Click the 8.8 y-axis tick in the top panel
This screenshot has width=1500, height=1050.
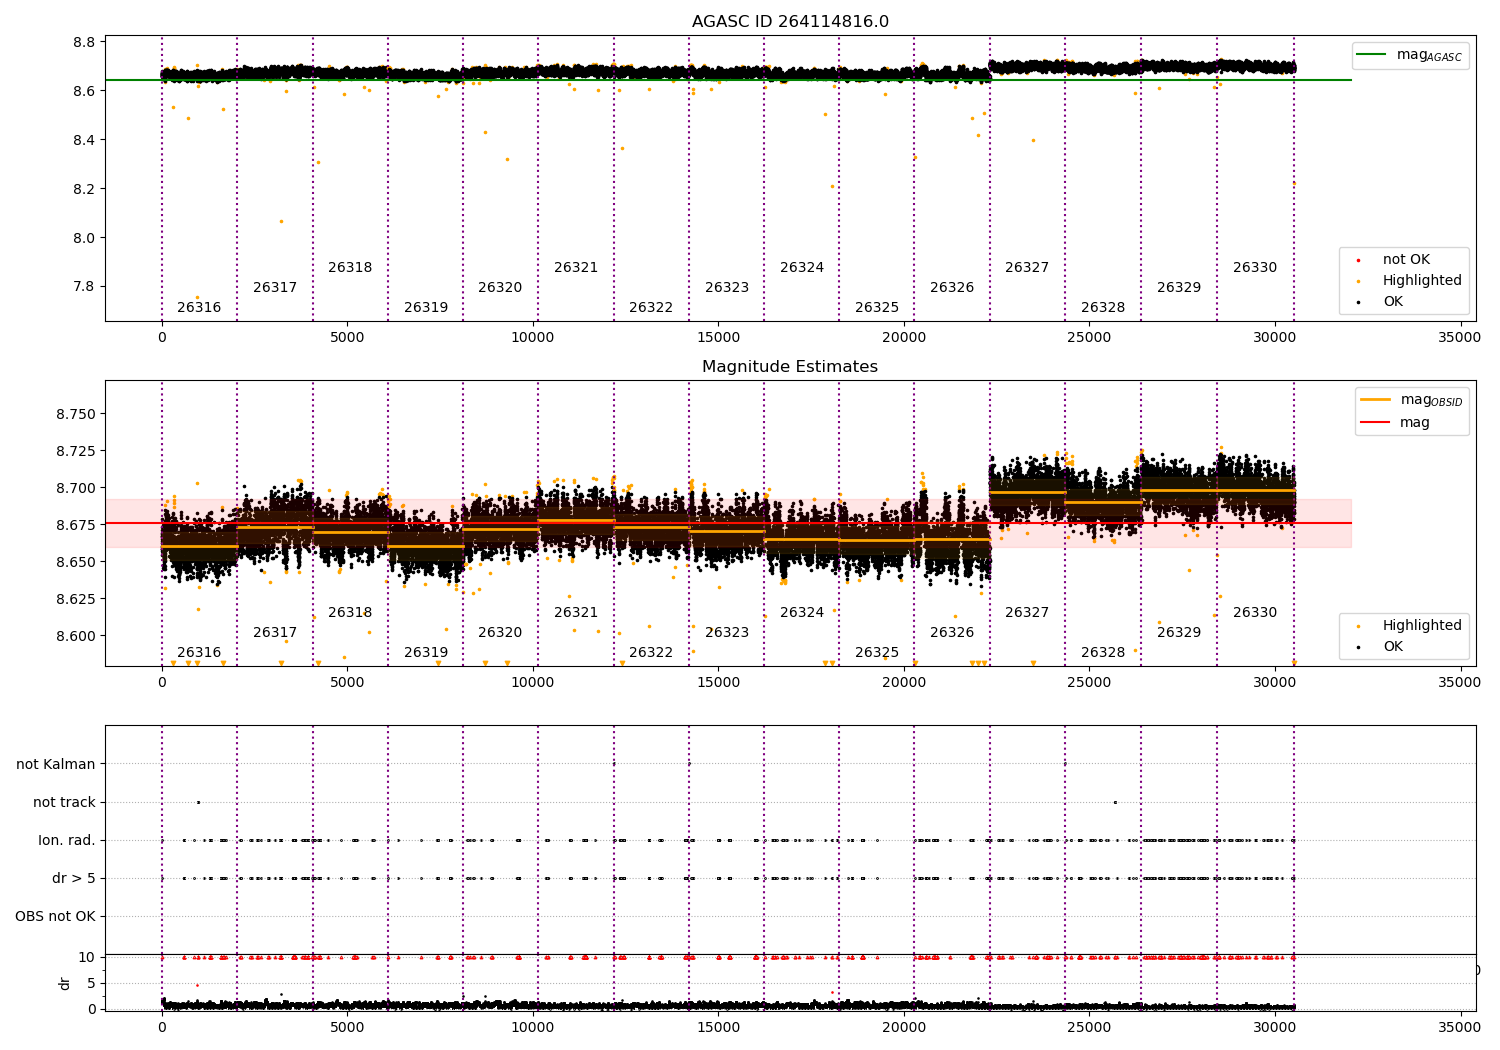click(85, 43)
